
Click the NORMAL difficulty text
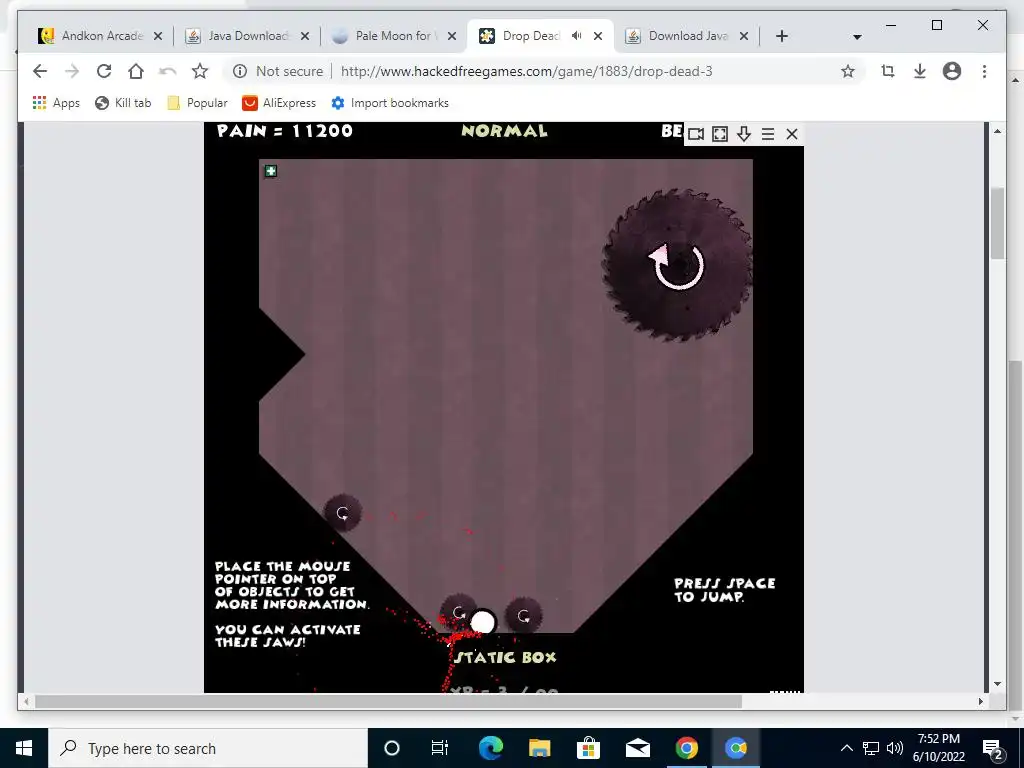504,131
